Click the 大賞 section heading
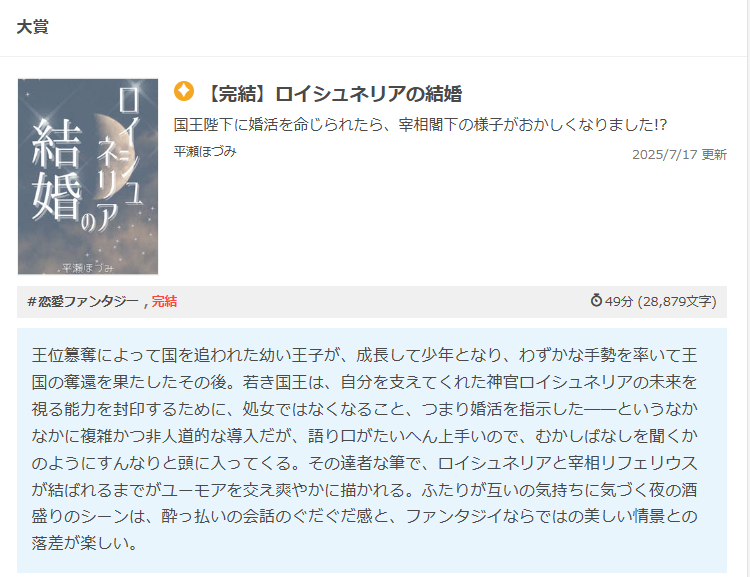Screen dimensions: 750x577 33,27
